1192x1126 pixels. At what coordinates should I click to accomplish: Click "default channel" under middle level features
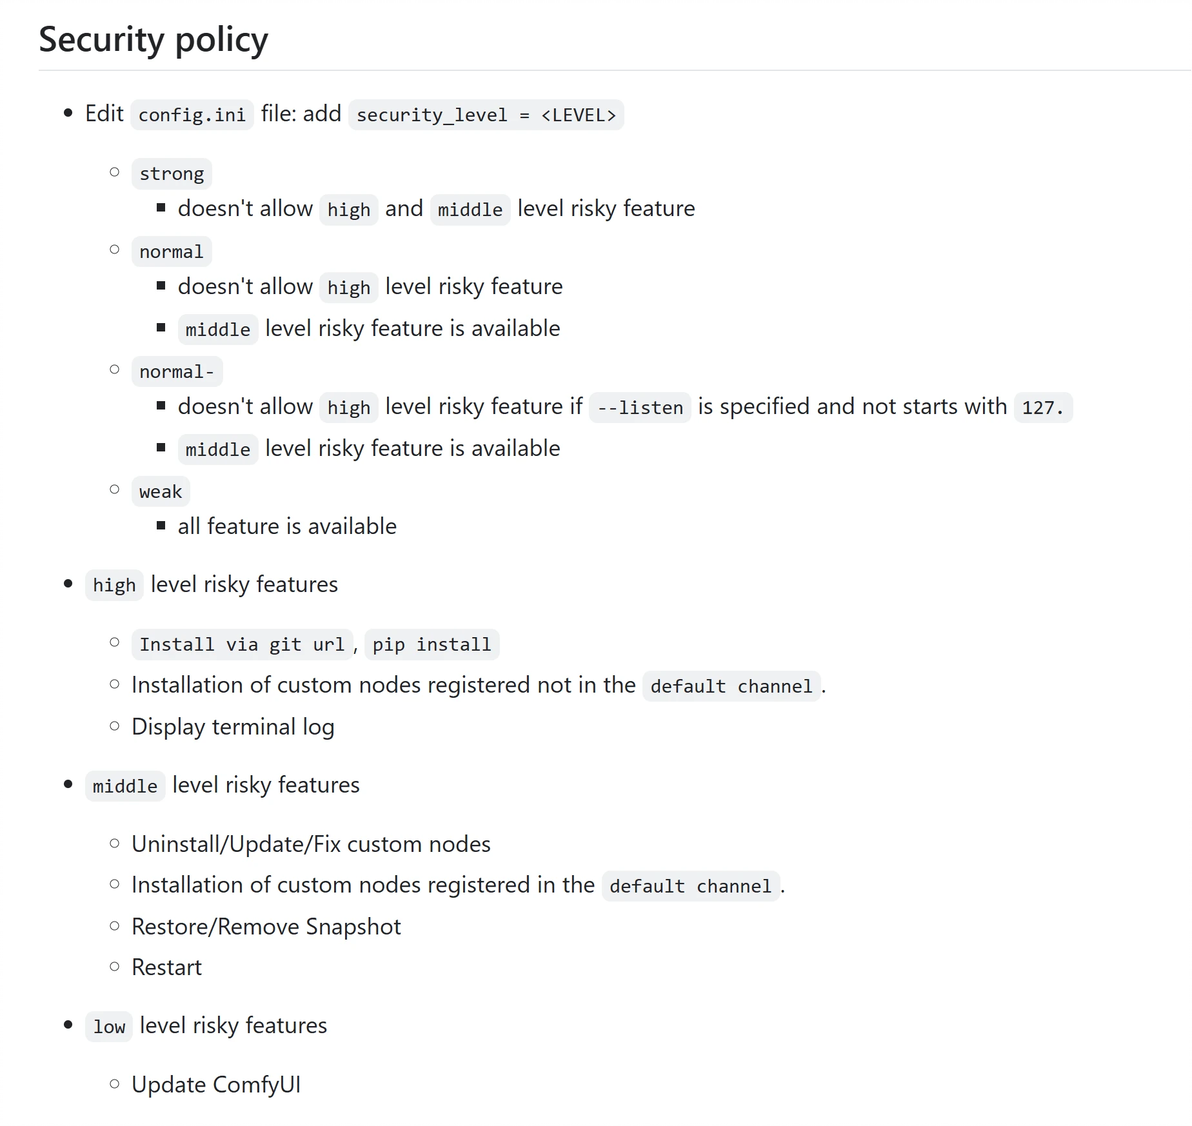[x=690, y=887]
